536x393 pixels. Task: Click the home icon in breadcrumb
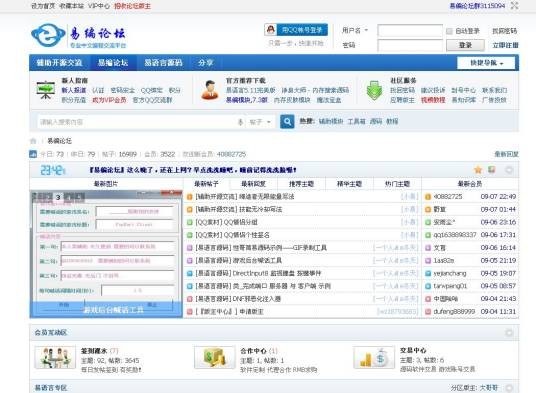(34, 141)
